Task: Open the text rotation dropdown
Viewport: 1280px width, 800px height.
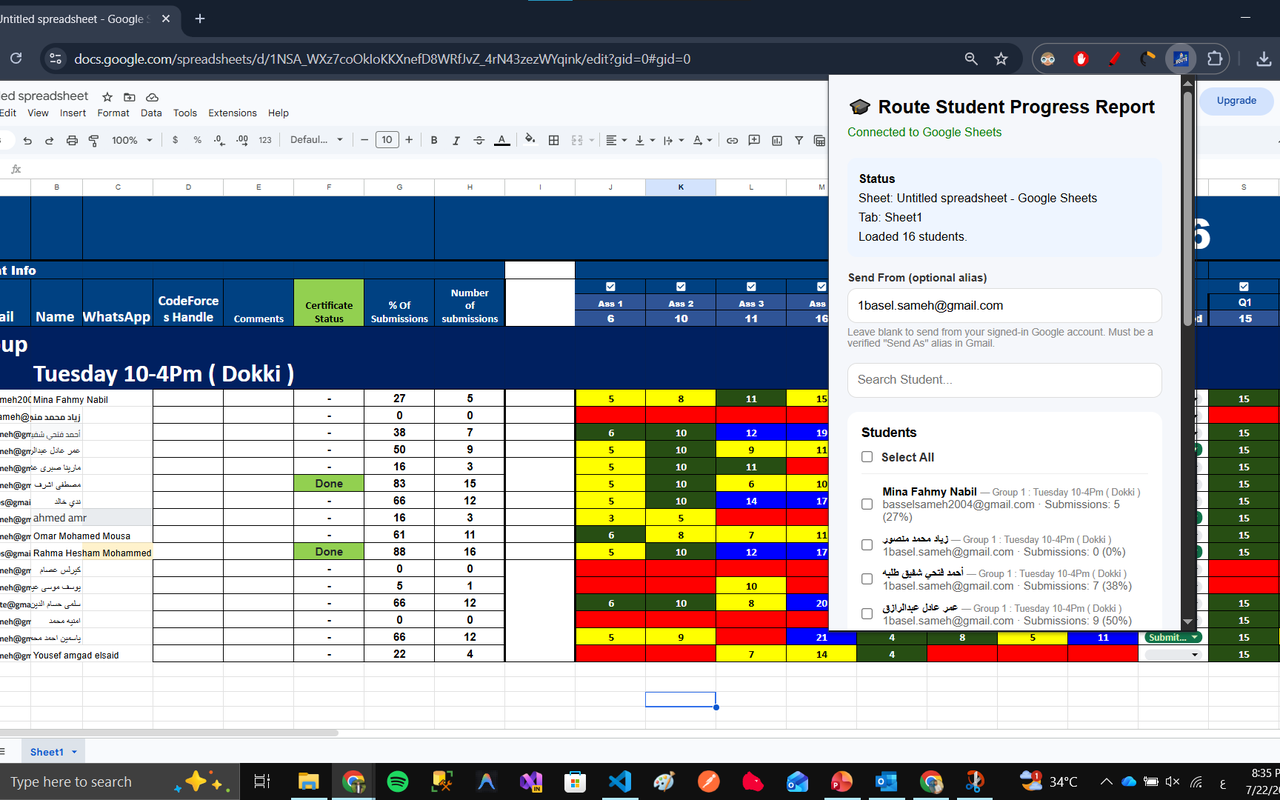Action: pos(702,140)
